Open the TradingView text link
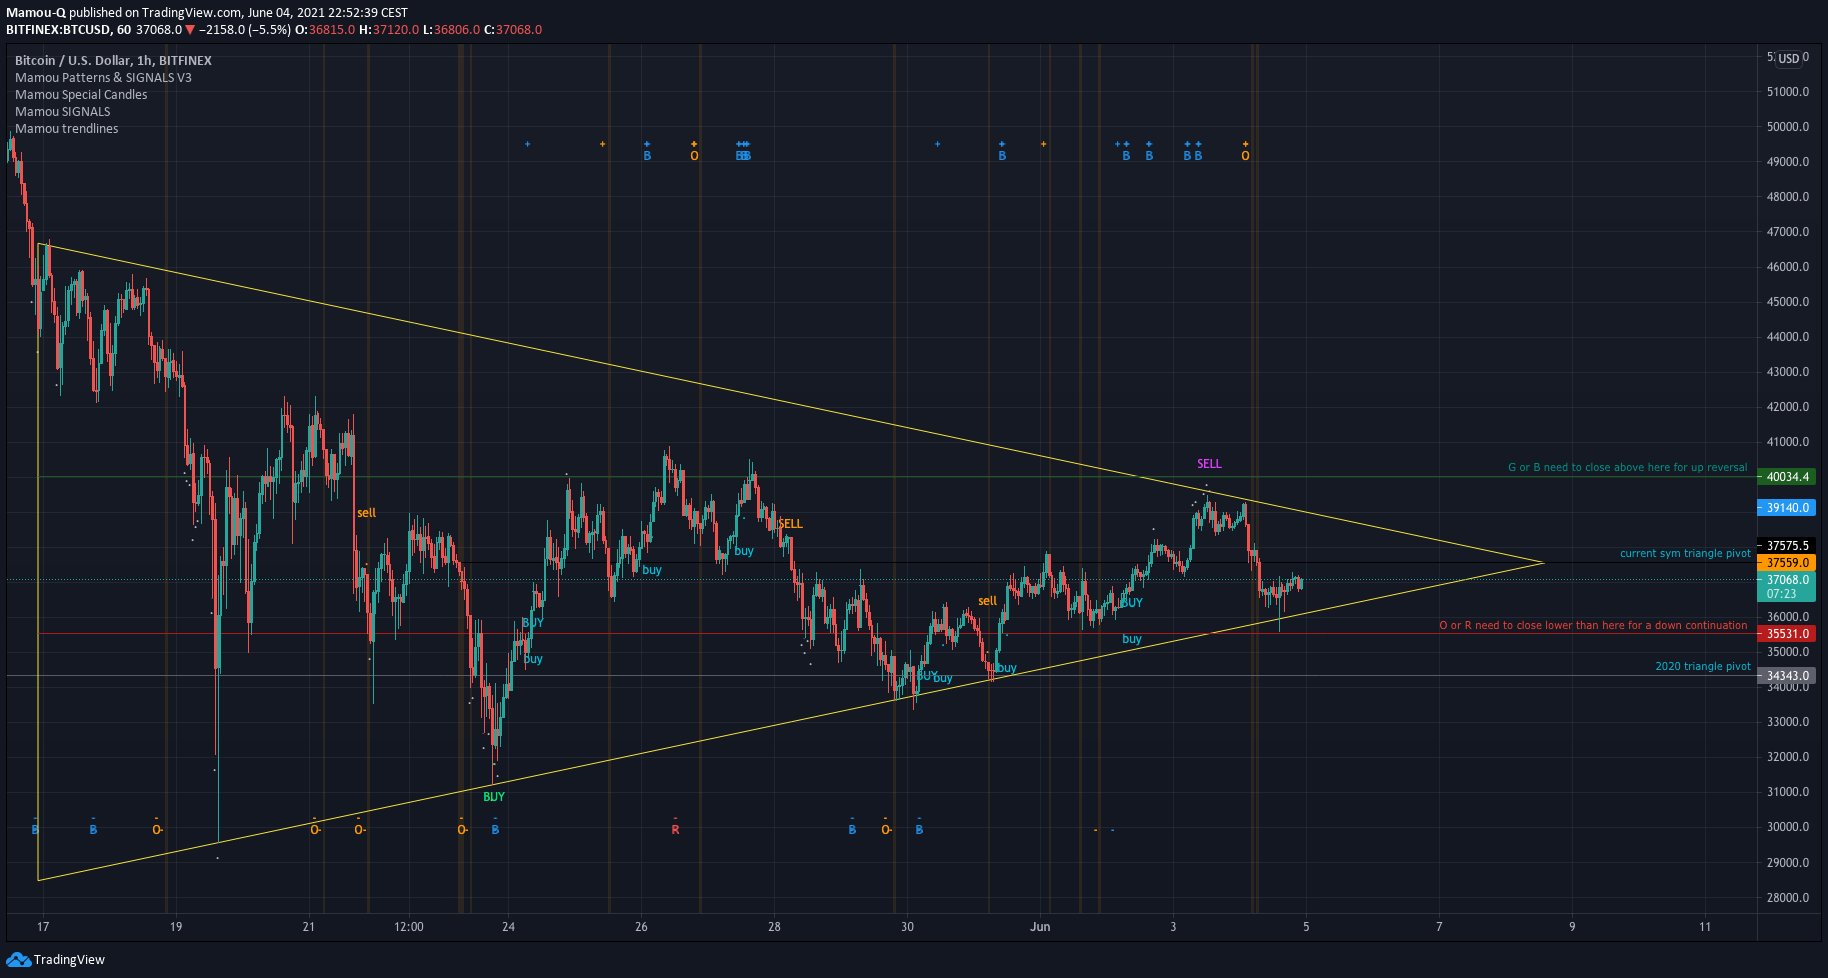 (x=69, y=960)
